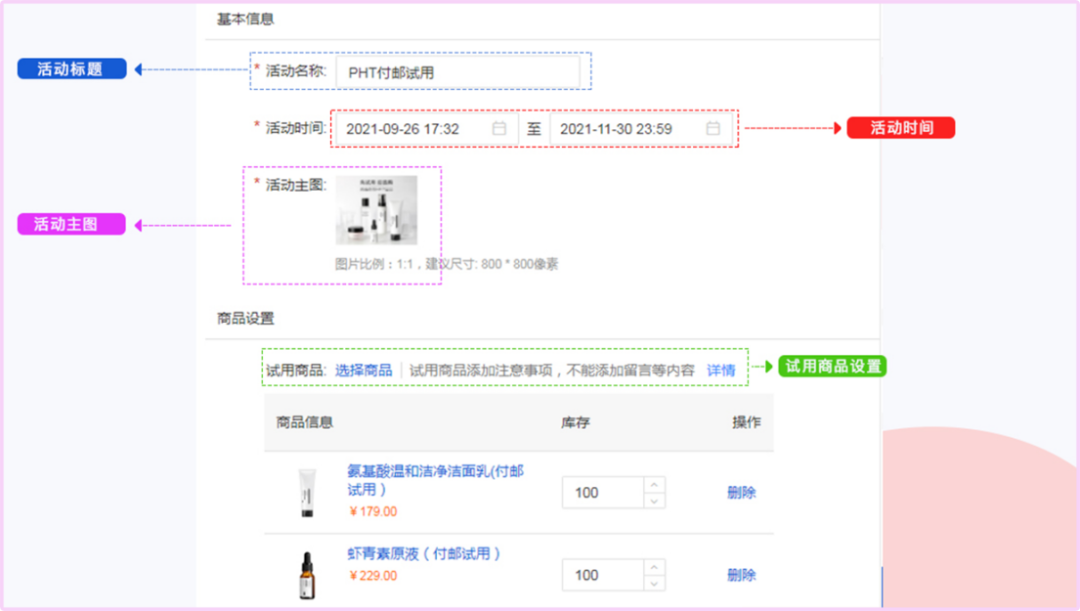Edit the 活动名称 field containing PHT付邮试用
This screenshot has width=1080, height=611.
457,72
